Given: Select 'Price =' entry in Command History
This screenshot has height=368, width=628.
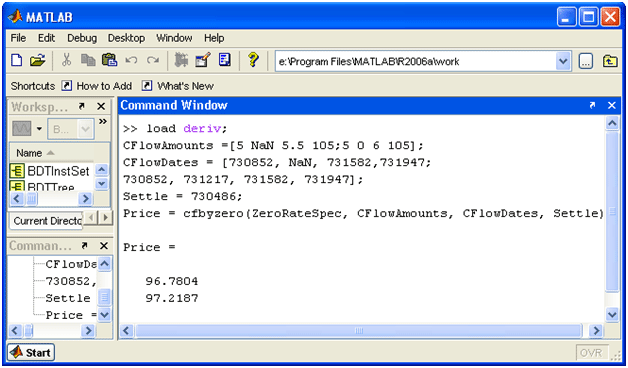Looking at the screenshot, I should click(71, 315).
